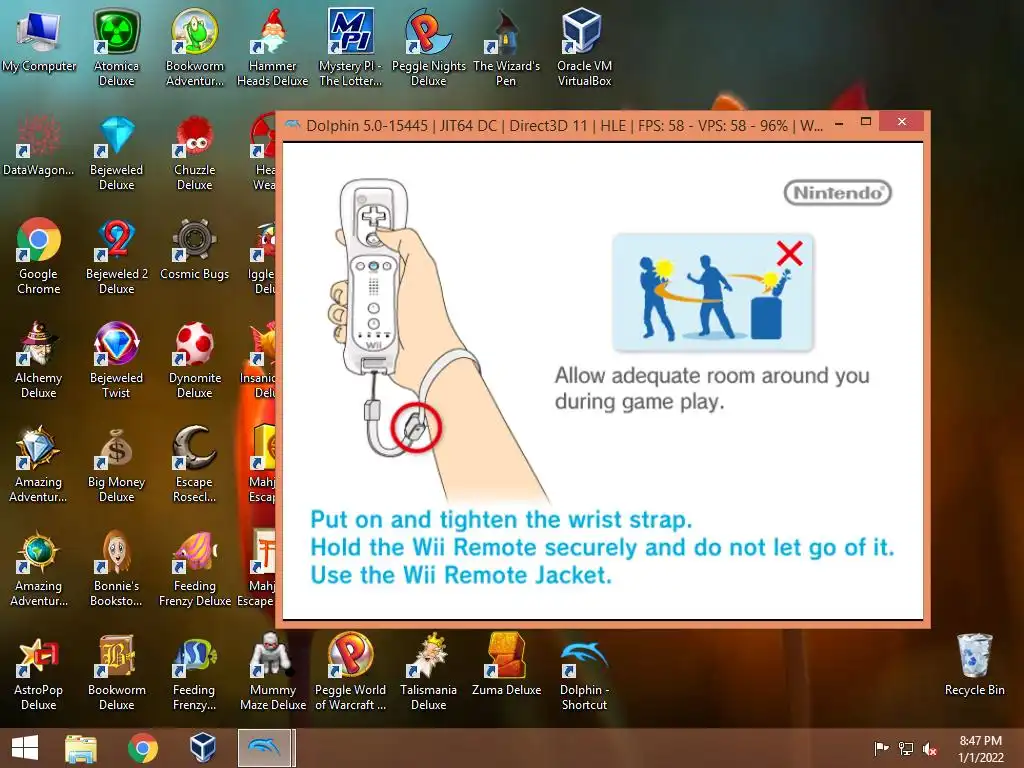Open Peggle World of Warcraft shortcut
The image size is (1024, 768).
pos(351,672)
